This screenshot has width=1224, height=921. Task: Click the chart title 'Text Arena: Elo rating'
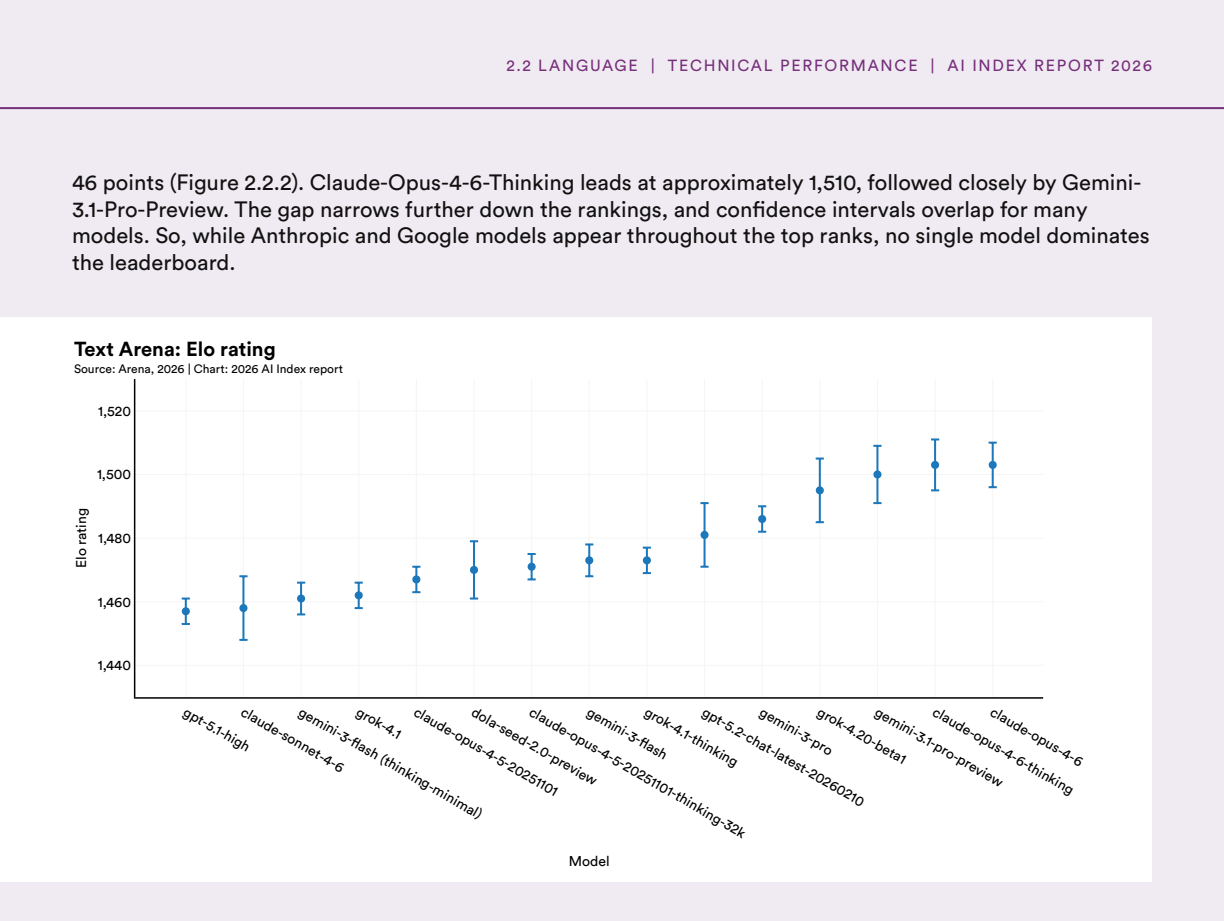[175, 349]
